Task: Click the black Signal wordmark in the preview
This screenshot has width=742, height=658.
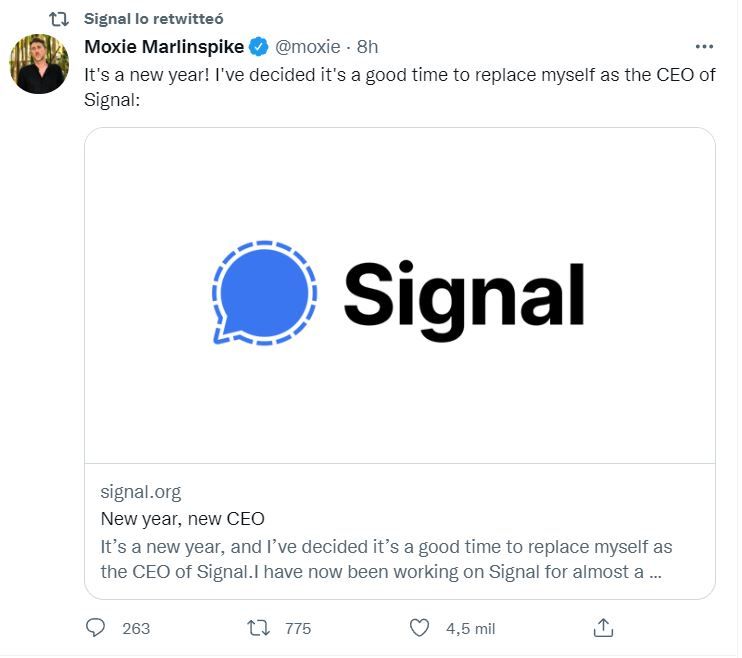Action: [464, 295]
